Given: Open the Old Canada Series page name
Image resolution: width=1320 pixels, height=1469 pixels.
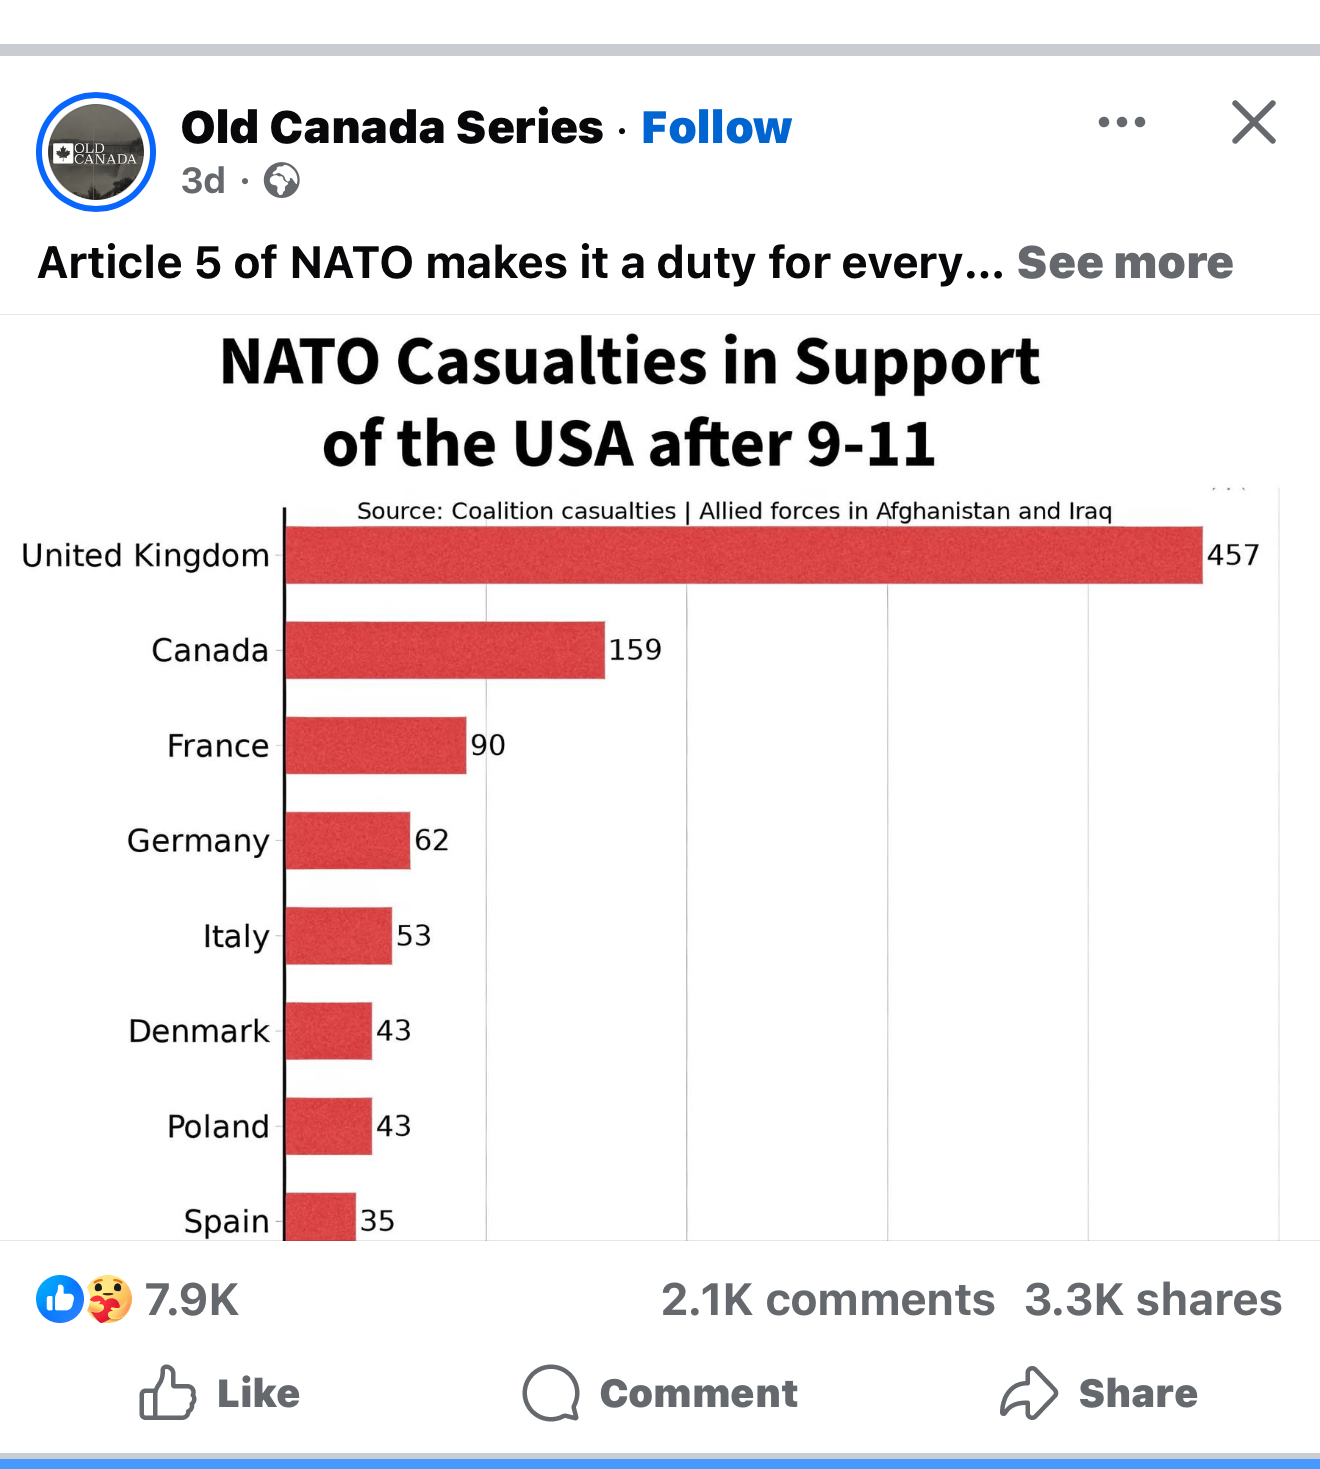Looking at the screenshot, I should coord(392,128).
